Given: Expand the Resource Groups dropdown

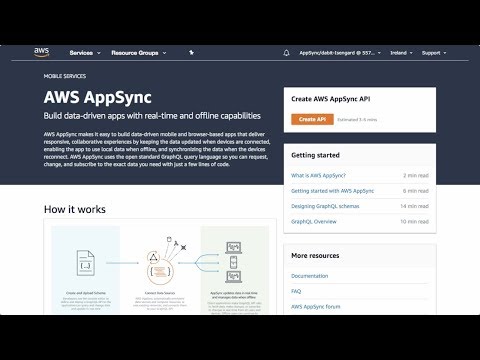Looking at the screenshot, I should (139, 53).
